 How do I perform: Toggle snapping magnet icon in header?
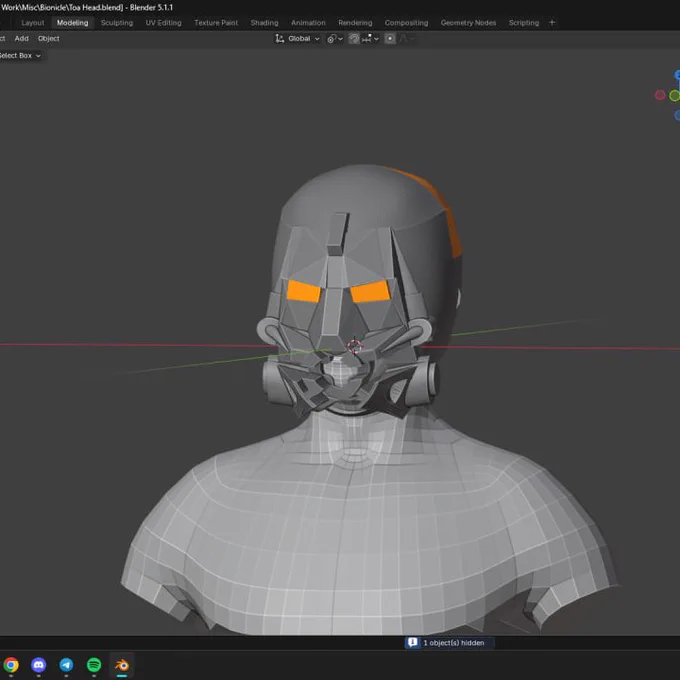pos(354,39)
